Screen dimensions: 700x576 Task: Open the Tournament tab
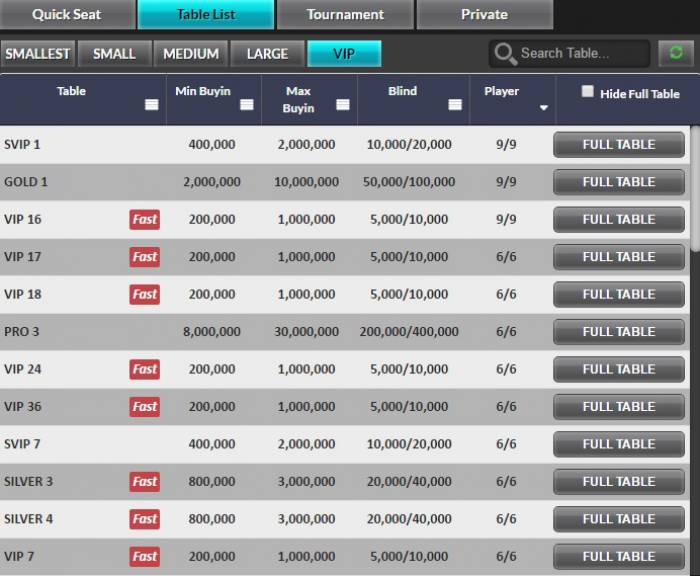point(345,14)
